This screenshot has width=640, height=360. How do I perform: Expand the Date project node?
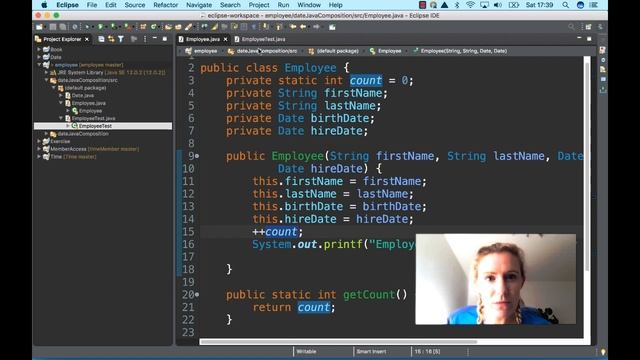(39, 57)
